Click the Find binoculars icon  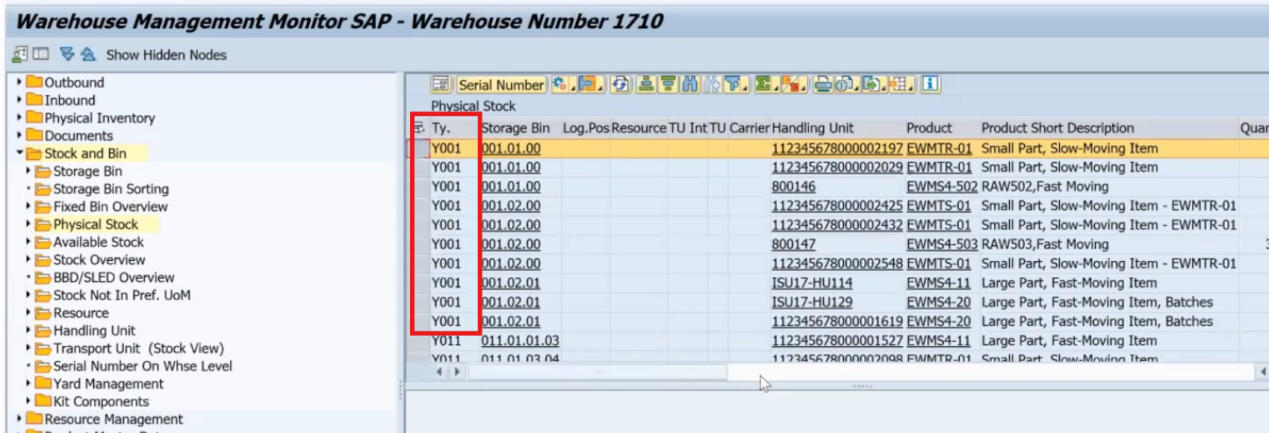click(689, 85)
